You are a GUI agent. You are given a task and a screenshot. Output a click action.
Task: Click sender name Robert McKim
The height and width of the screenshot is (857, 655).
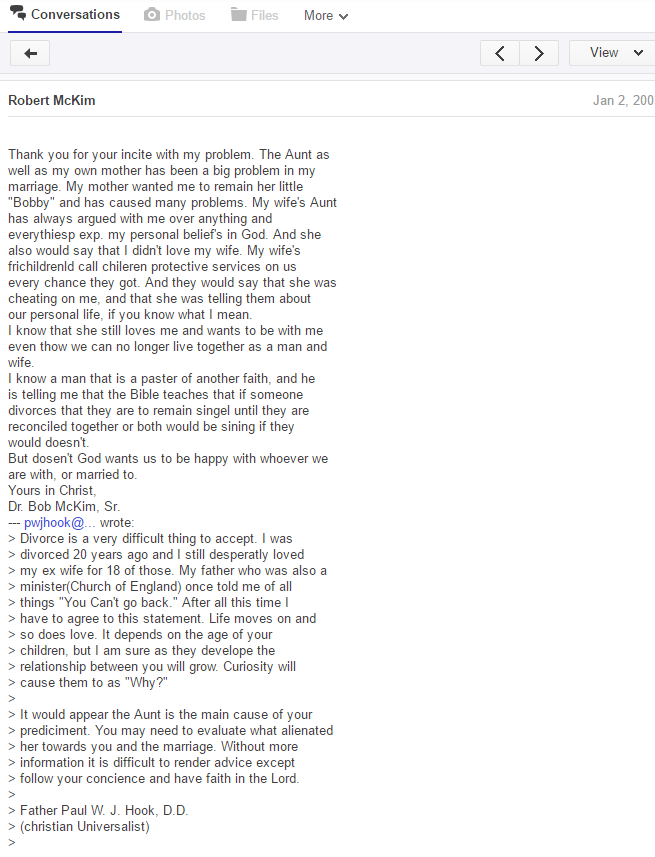51,101
